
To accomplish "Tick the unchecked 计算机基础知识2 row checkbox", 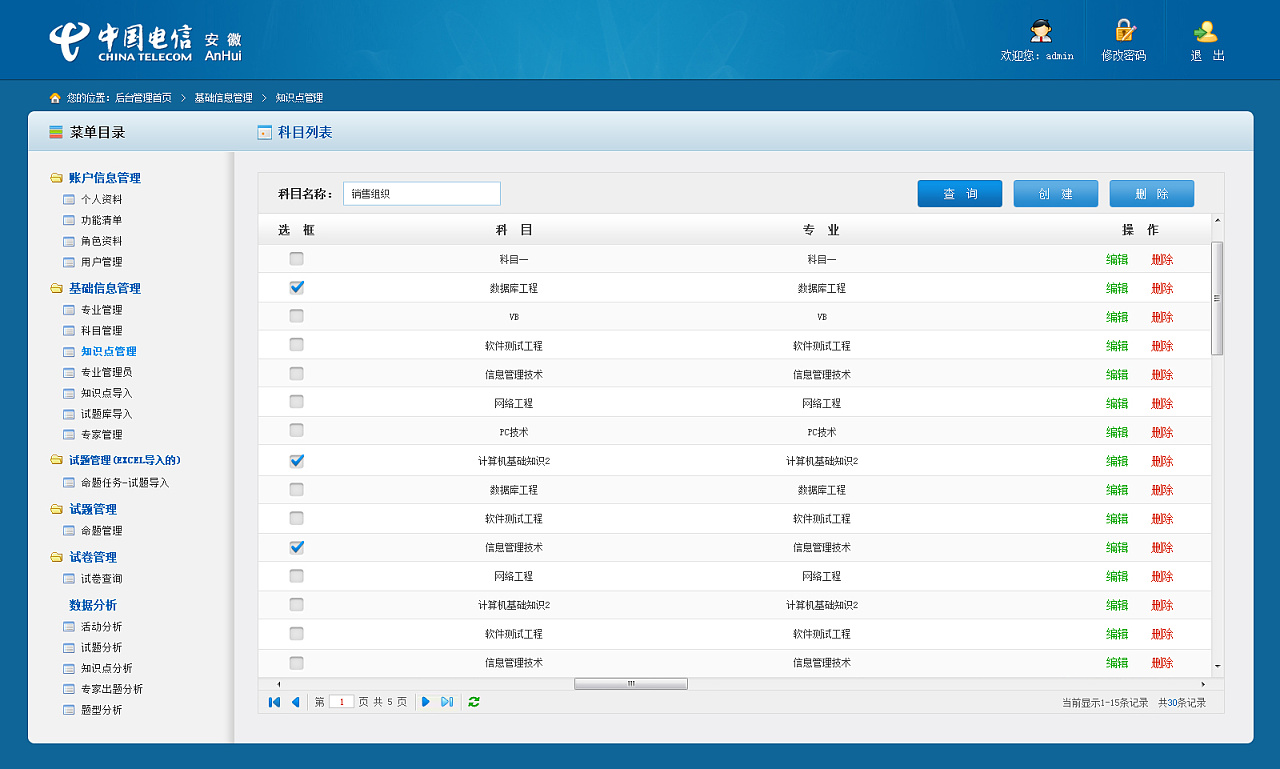I will 296,604.
